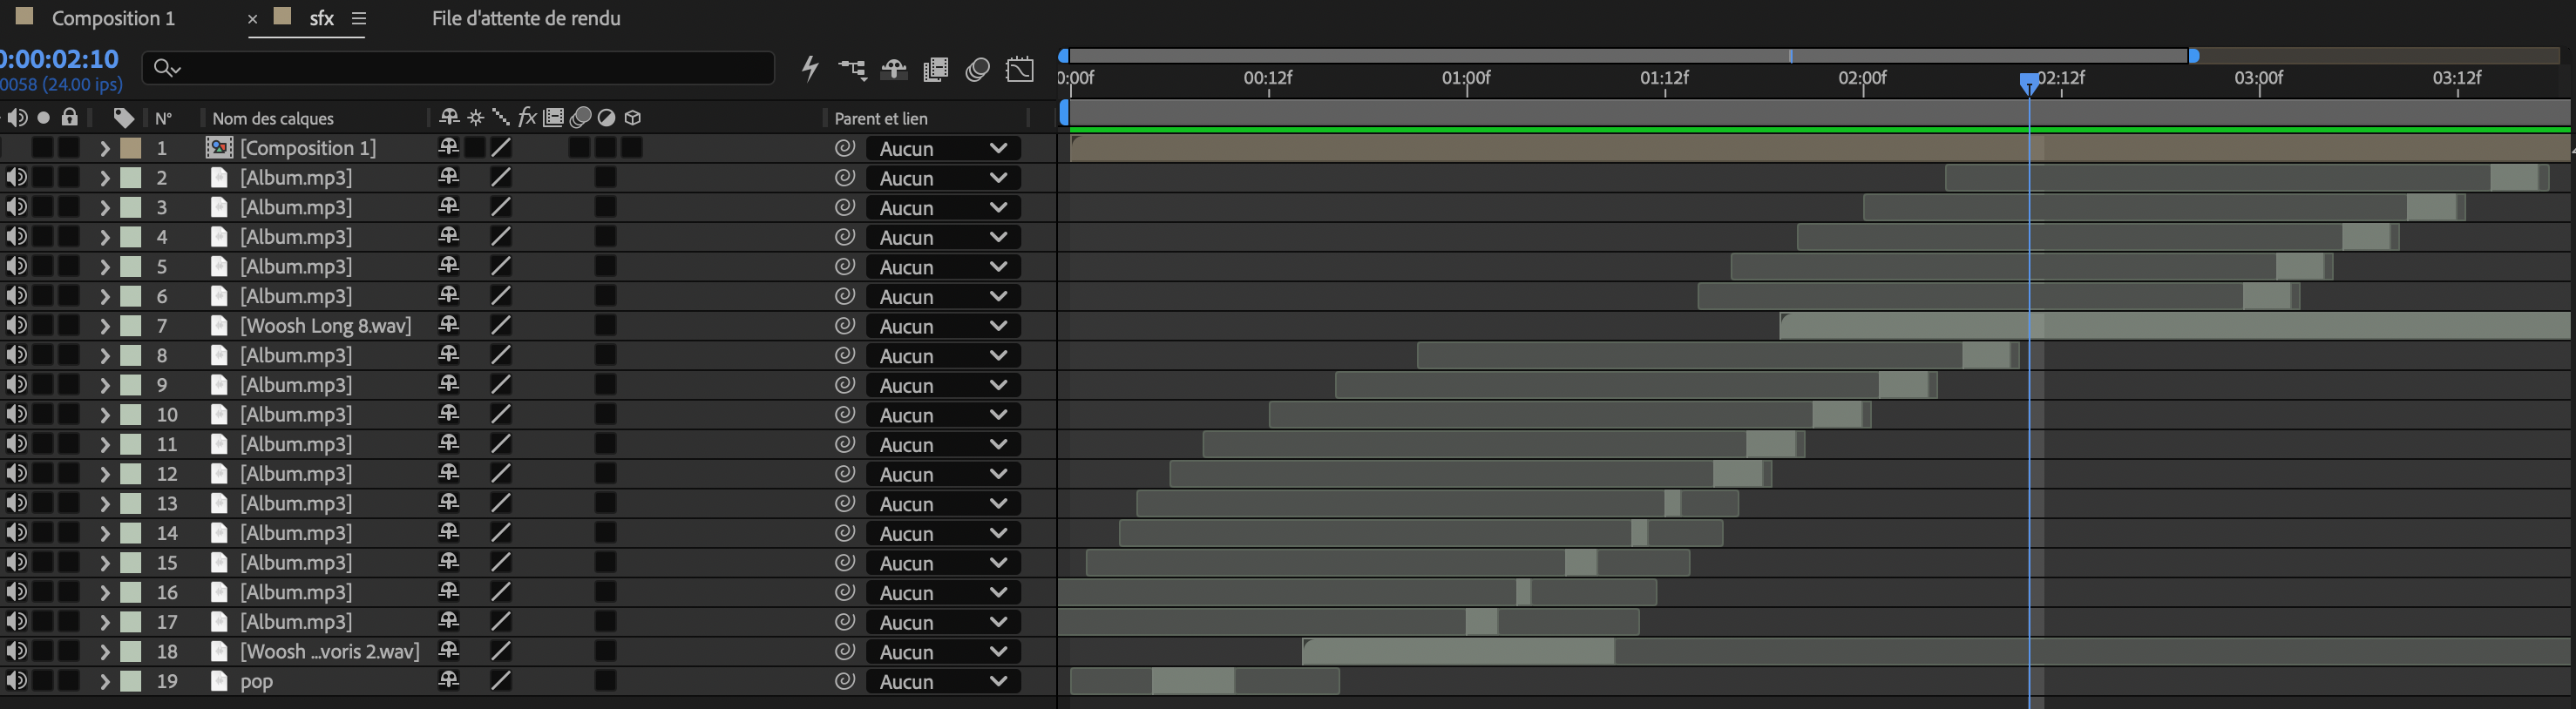Image resolution: width=2576 pixels, height=709 pixels.
Task: Click pick whip icon of layer 19 pop
Action: (845, 680)
